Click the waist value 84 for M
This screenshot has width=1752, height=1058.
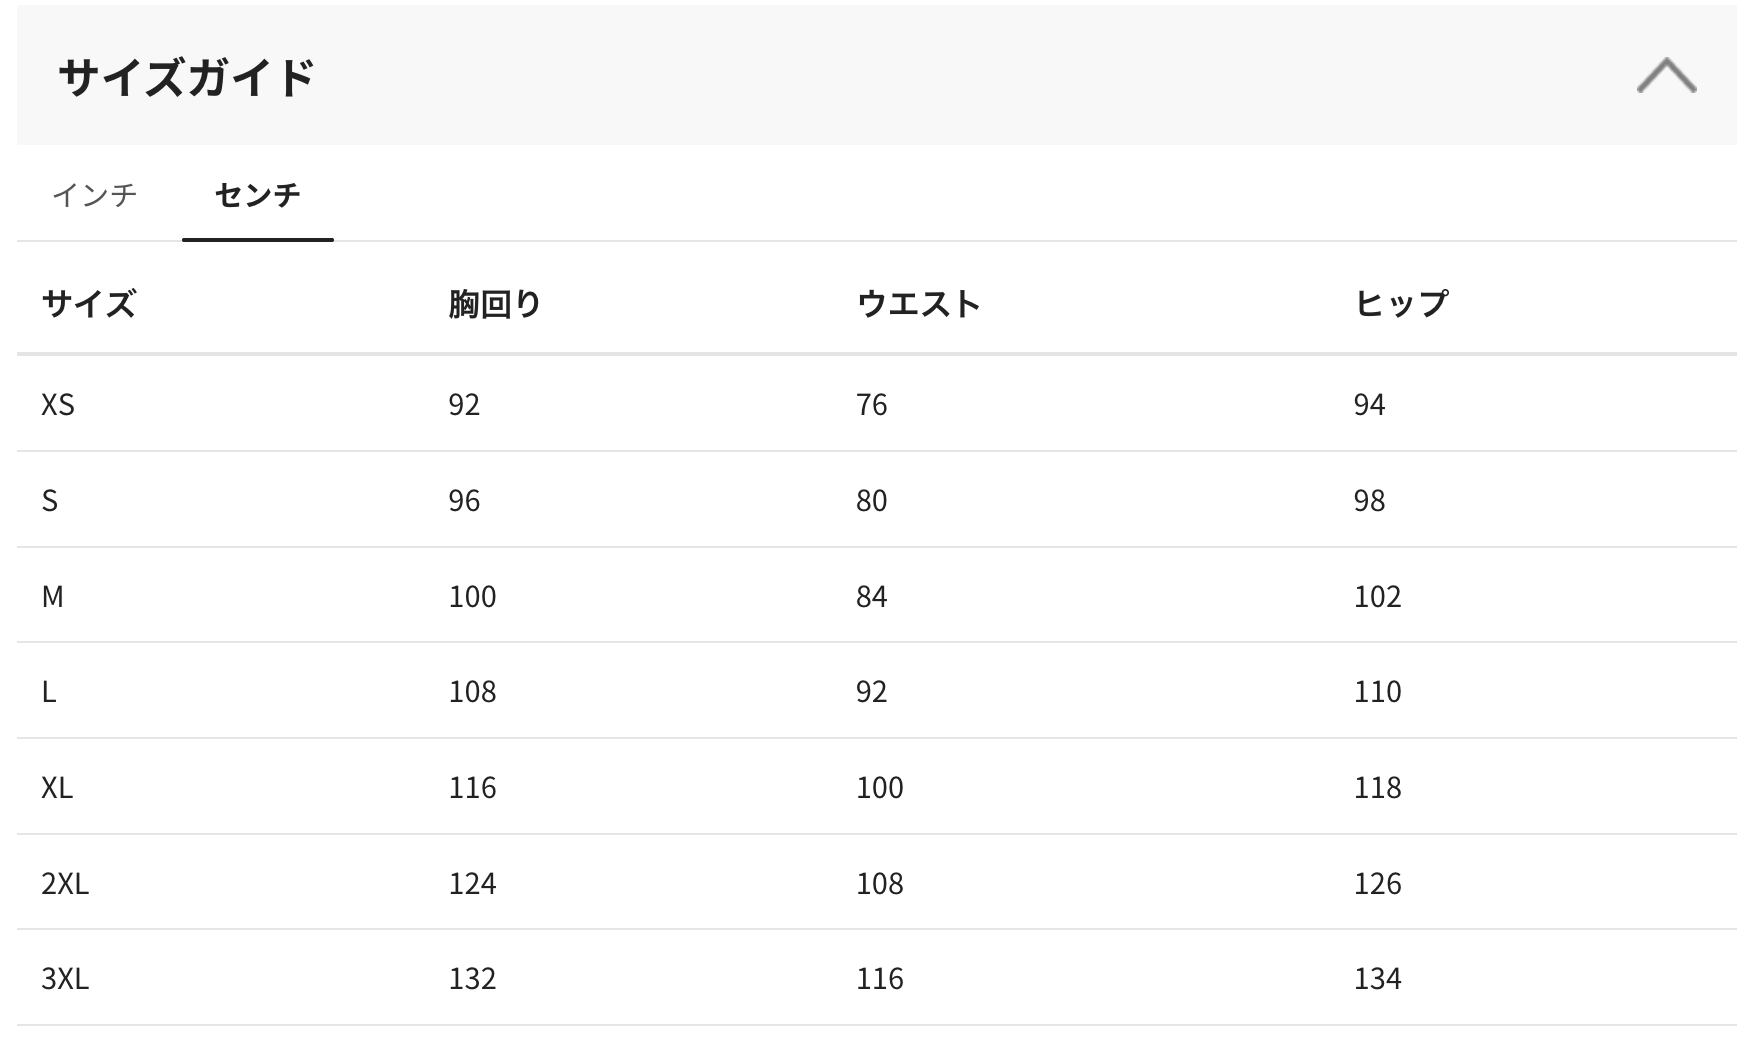point(871,596)
